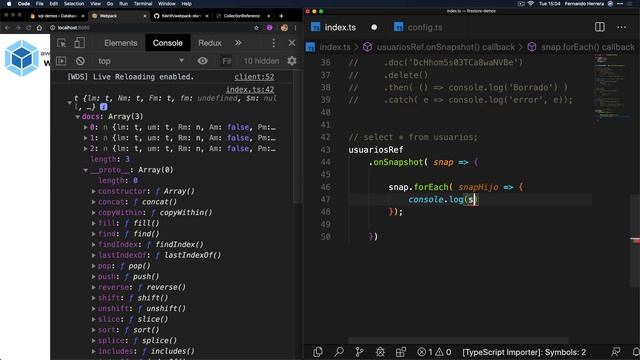The image size is (640, 360).
Task: Click the '10 hidden' messages label
Action: (x=261, y=61)
